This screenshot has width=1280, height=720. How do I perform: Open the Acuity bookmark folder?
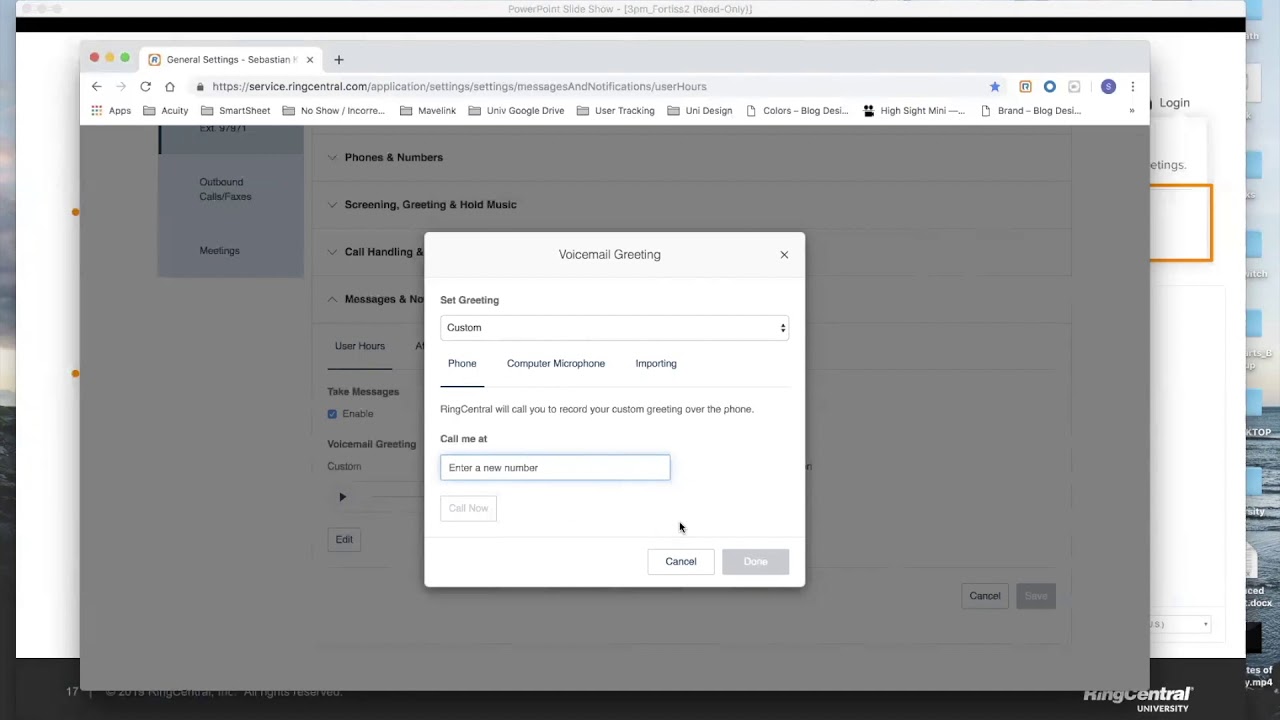[x=165, y=111]
